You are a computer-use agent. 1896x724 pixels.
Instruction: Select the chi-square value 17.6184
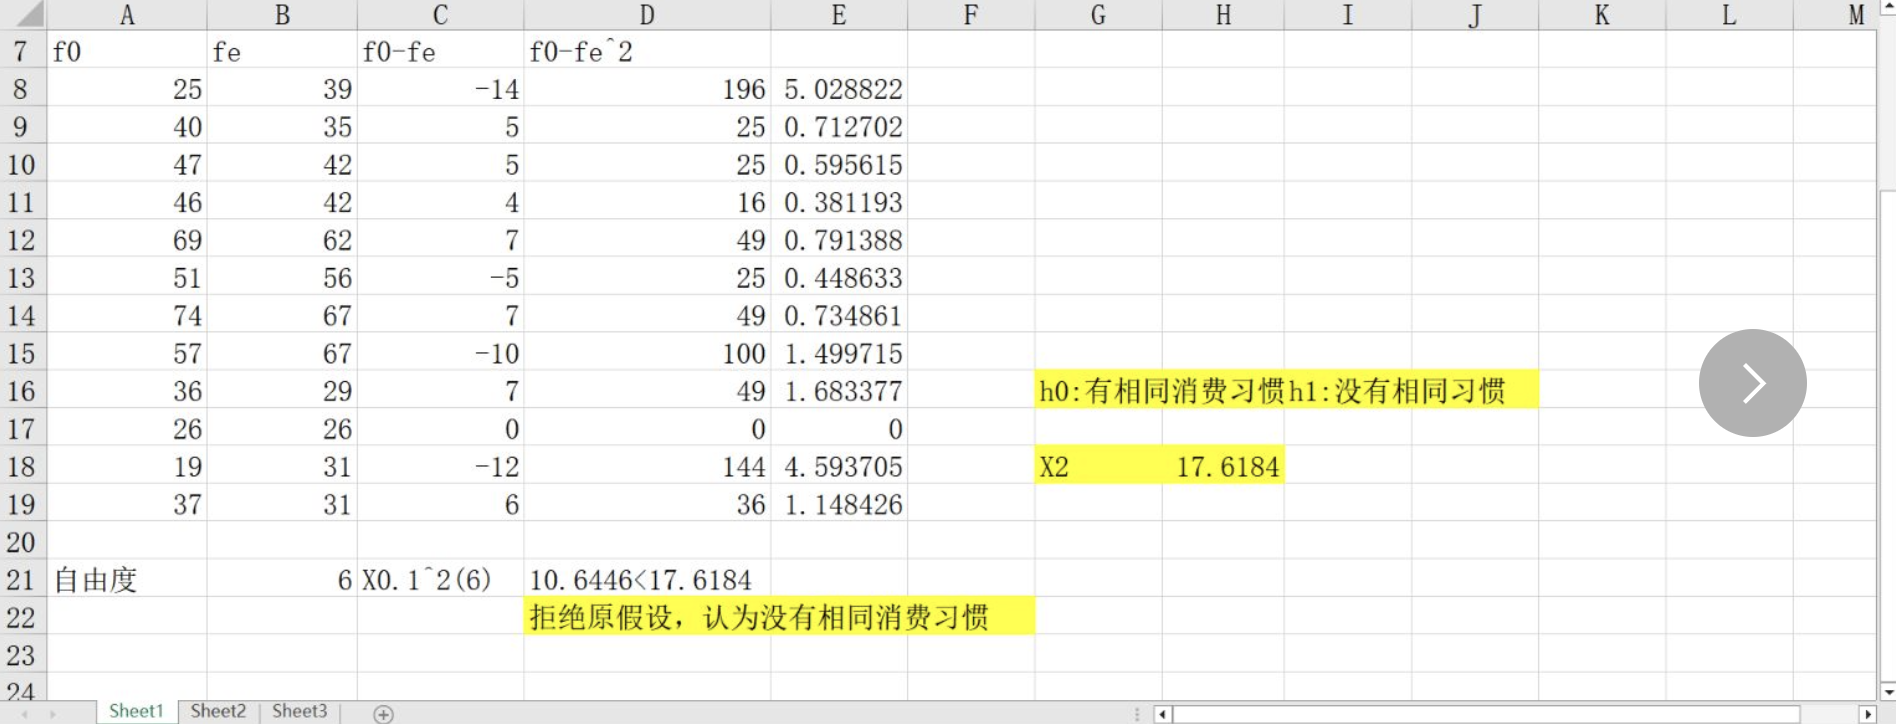[1223, 467]
